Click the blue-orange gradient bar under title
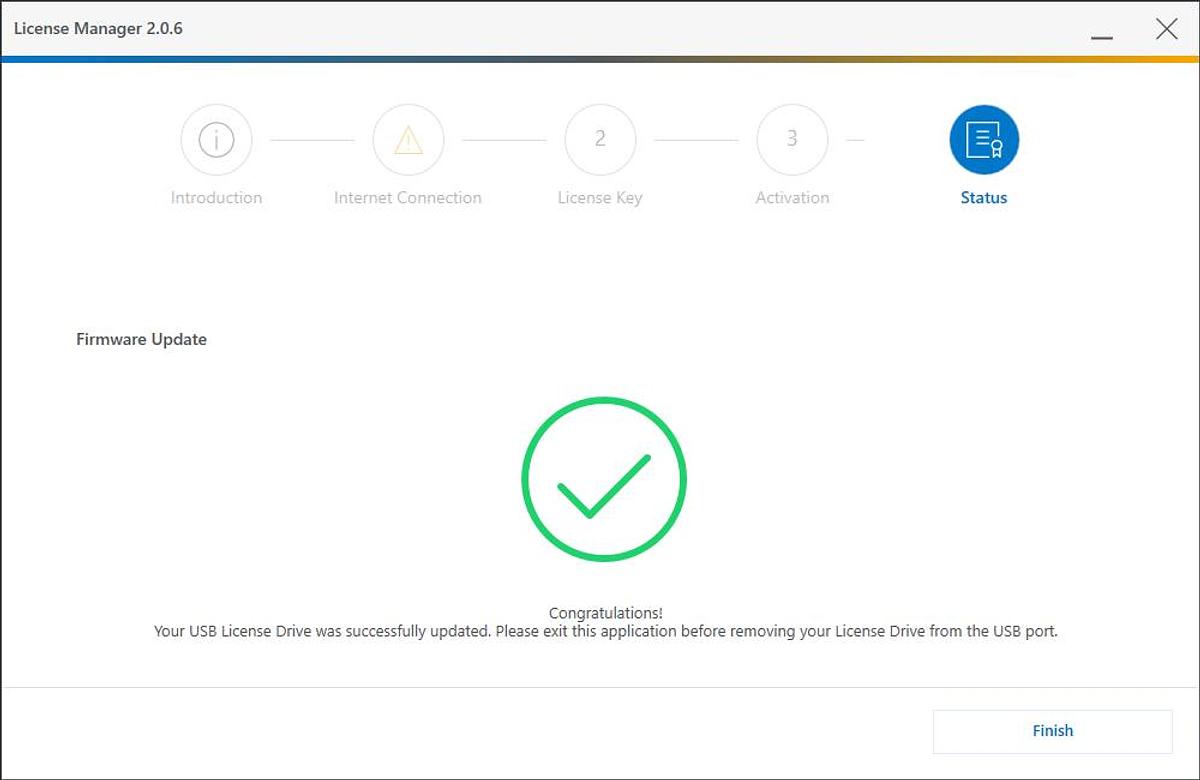 [600, 59]
